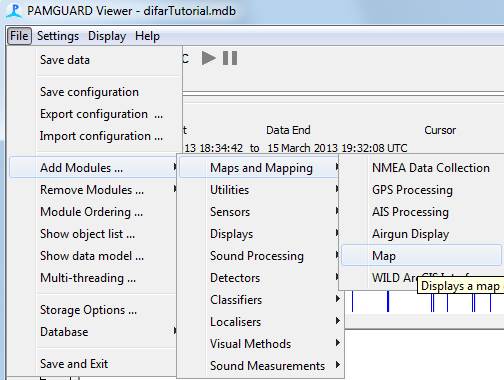Open Storage Options ...

(x=93, y=310)
